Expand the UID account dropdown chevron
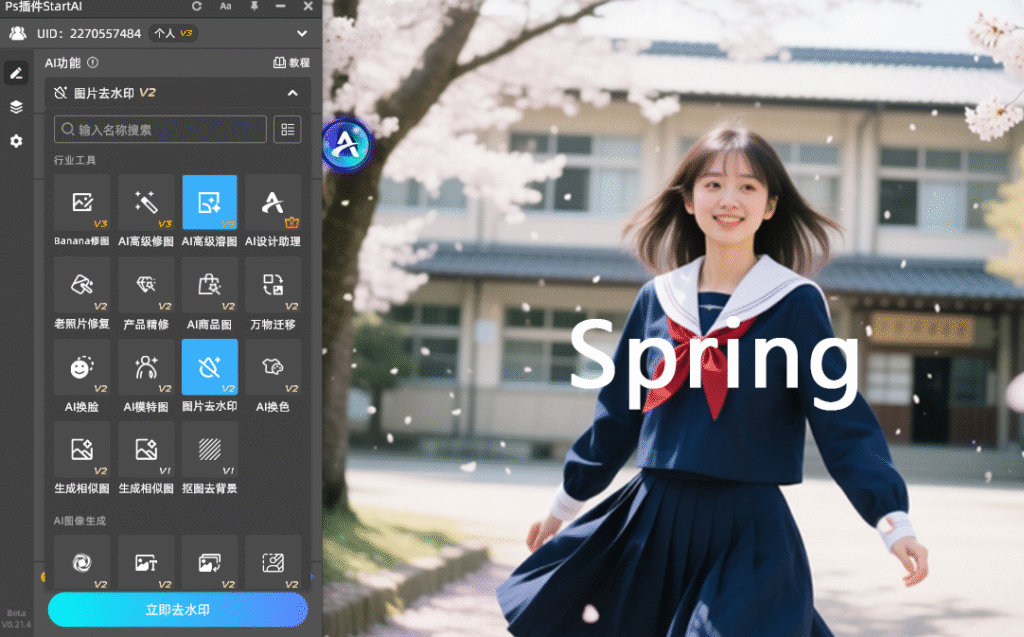The height and width of the screenshot is (637, 1024). click(x=302, y=34)
